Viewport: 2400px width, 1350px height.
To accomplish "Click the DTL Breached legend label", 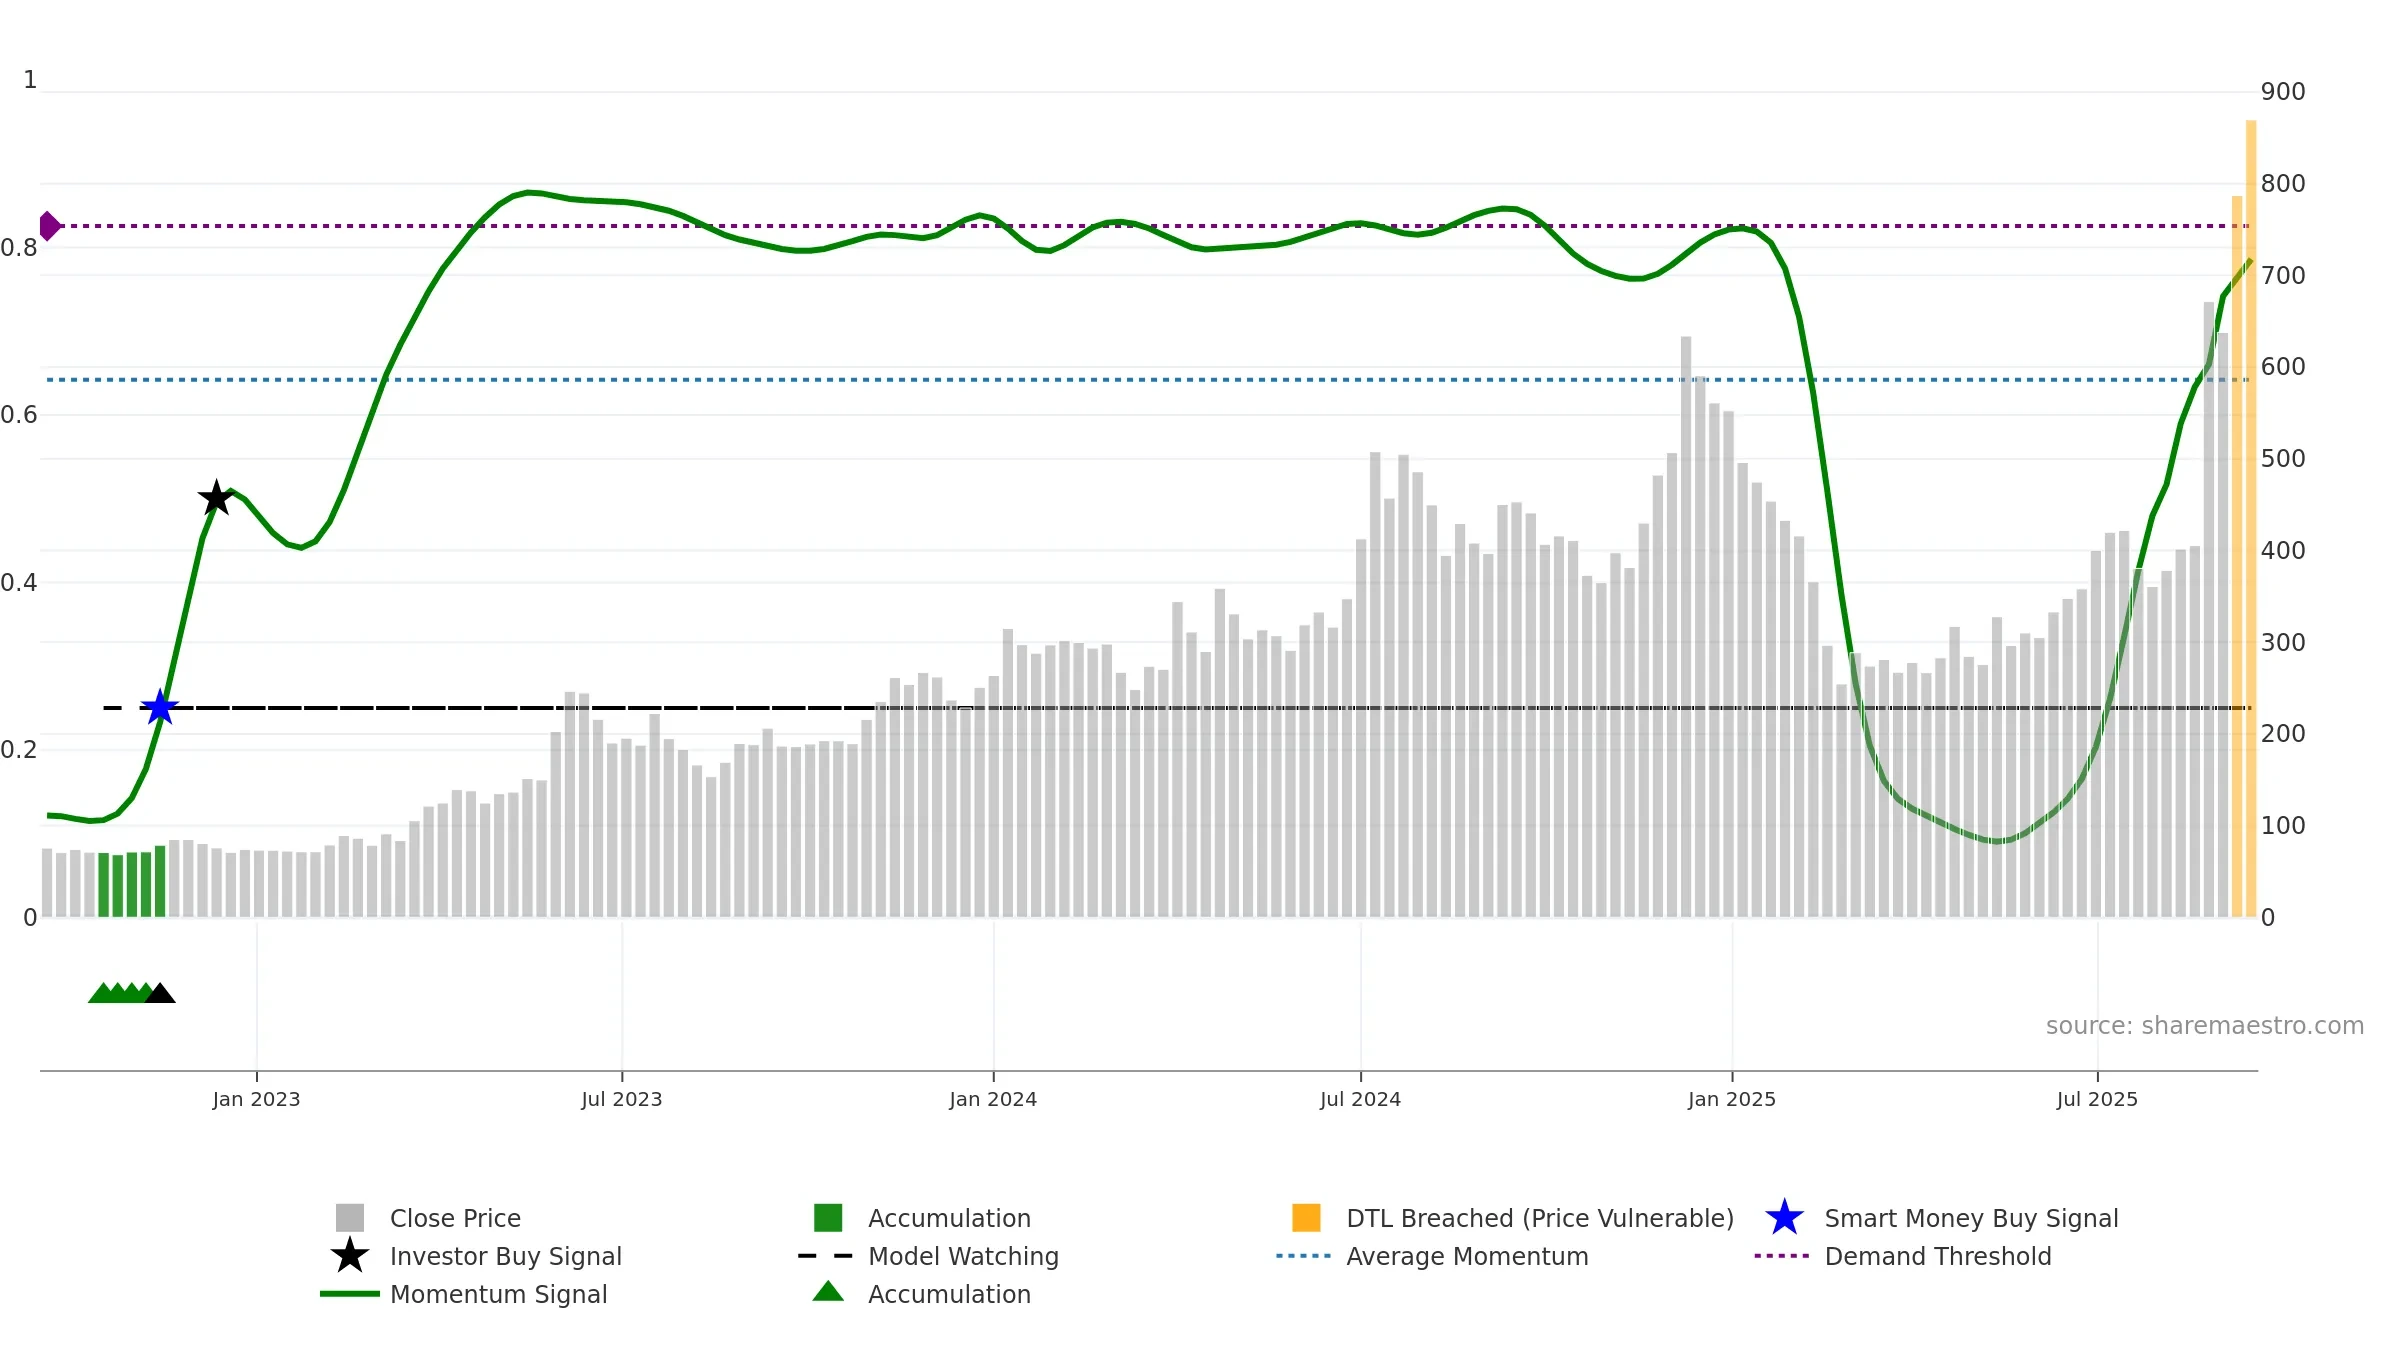I will click(x=1540, y=1218).
